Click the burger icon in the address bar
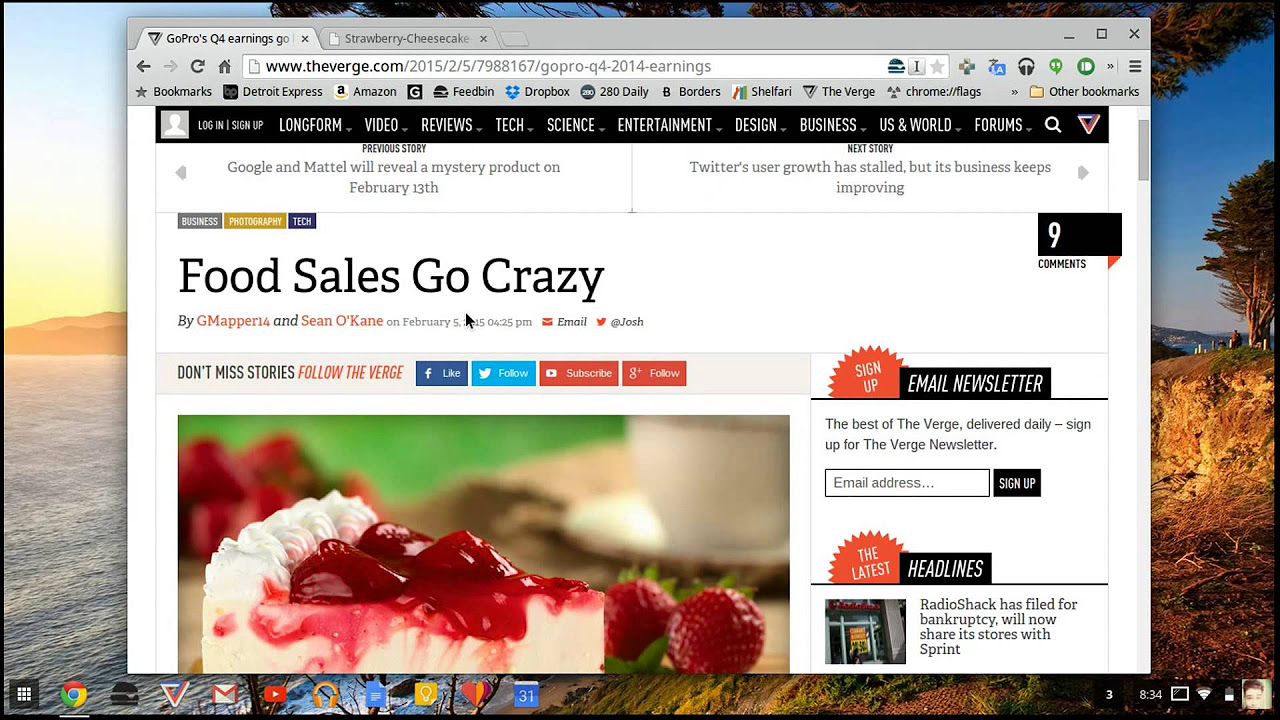 [x=896, y=67]
